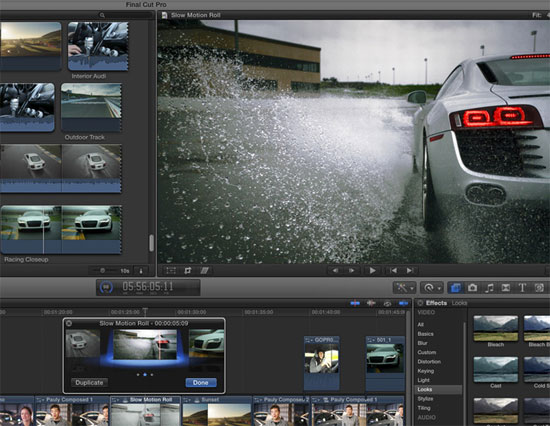Toggle audio skimming waveform icon
This screenshot has height=426, width=550.
point(371,303)
